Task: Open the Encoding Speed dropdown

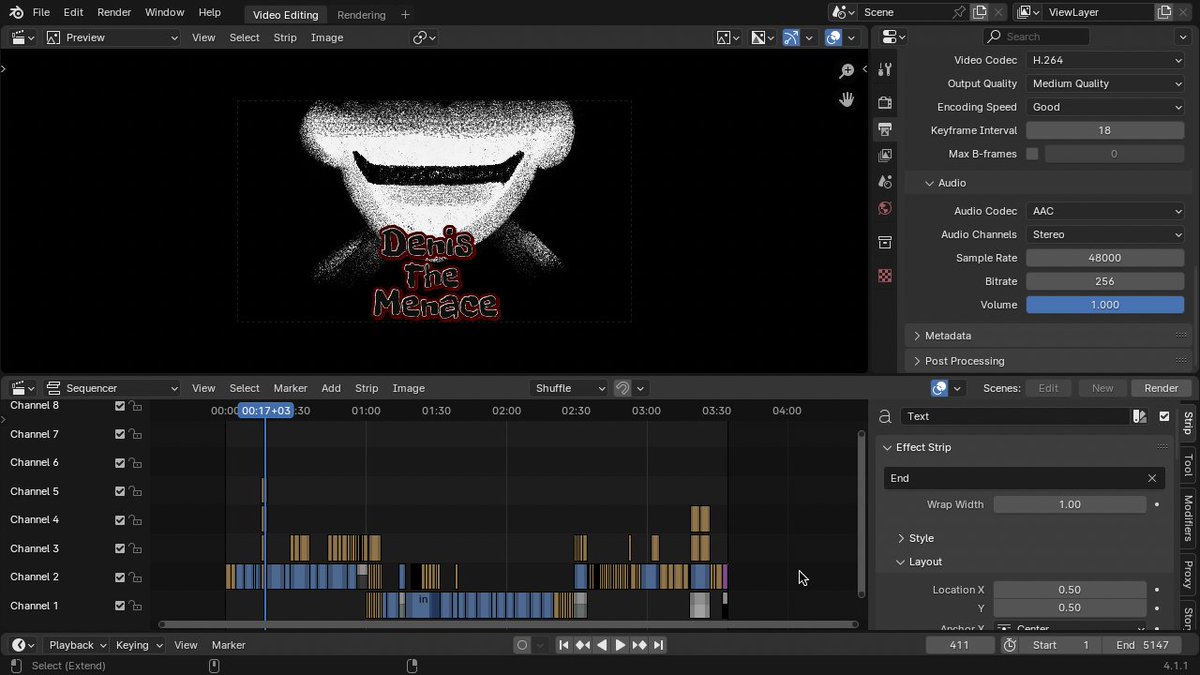Action: click(x=1105, y=107)
